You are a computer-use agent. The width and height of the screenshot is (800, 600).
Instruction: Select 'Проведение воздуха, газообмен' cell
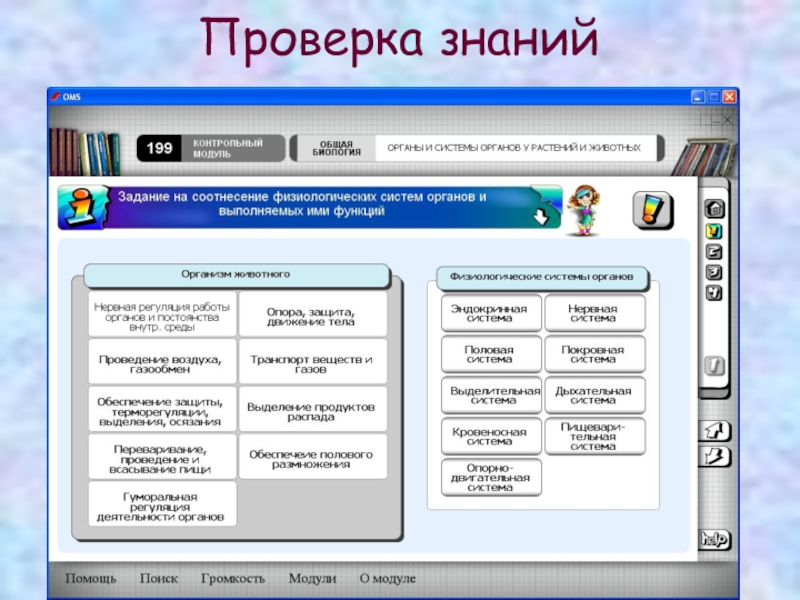pyautogui.click(x=162, y=361)
